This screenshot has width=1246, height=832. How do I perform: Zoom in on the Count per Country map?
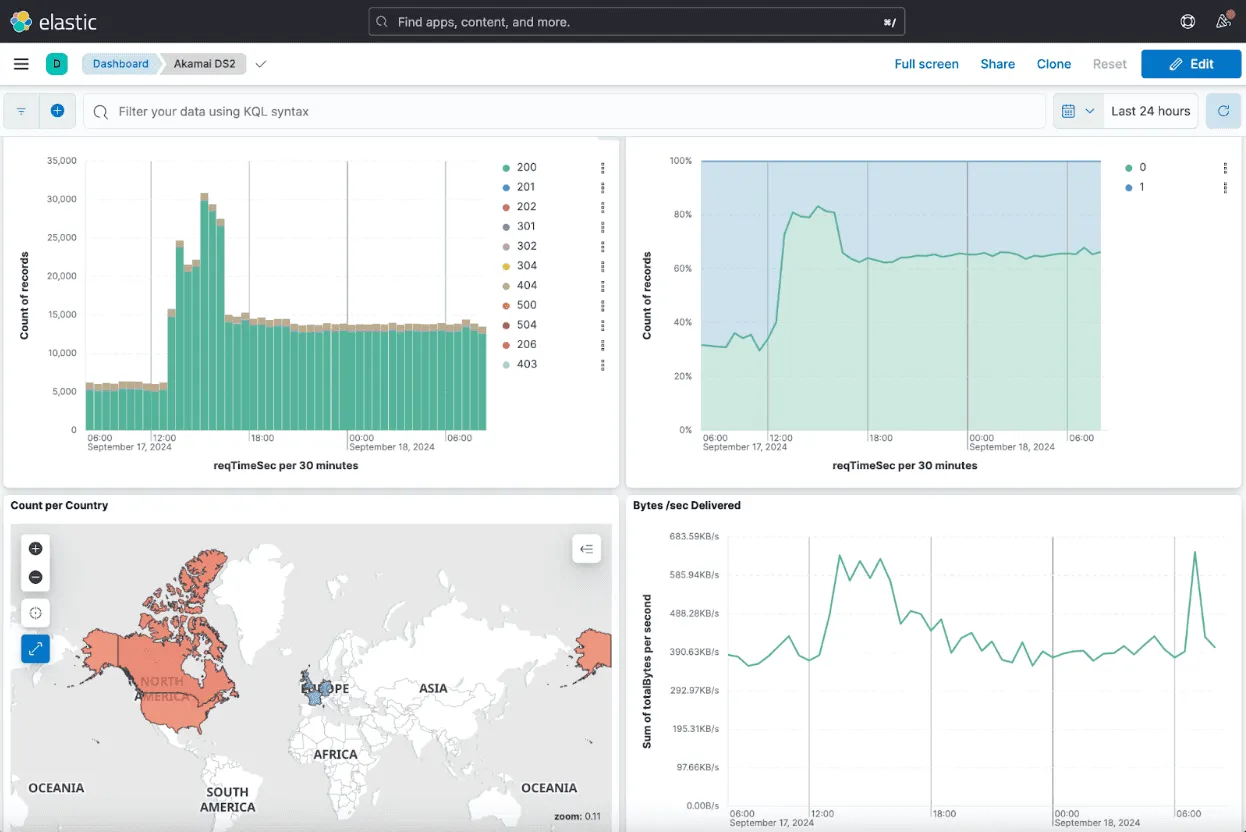[x=35, y=548]
